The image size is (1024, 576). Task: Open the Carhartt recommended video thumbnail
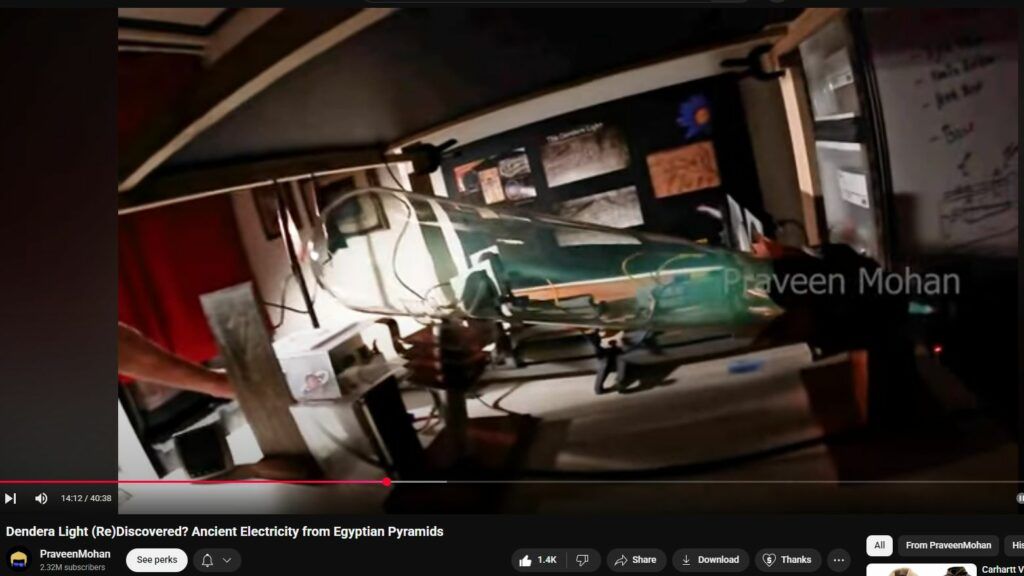[x=920, y=570]
